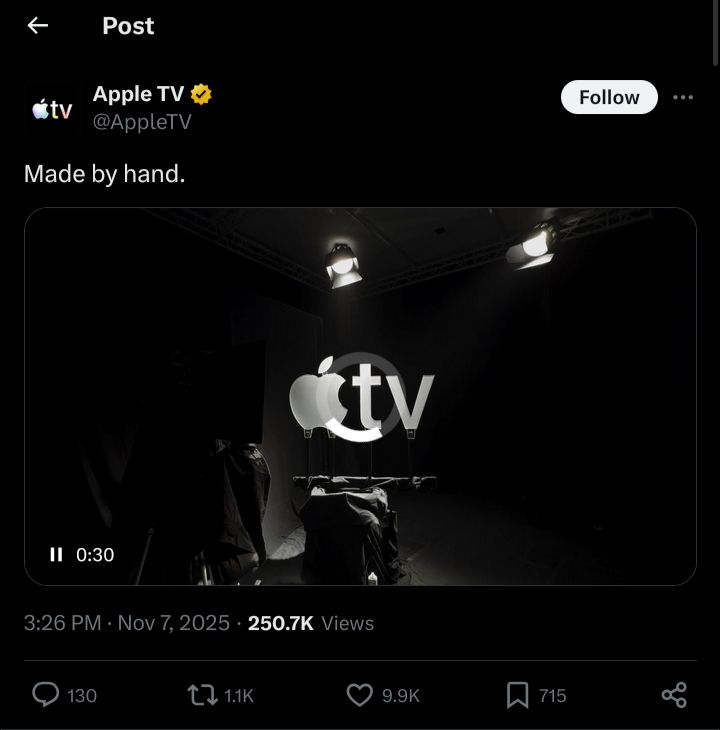Click the 0:30 video time indicator

click(95, 554)
